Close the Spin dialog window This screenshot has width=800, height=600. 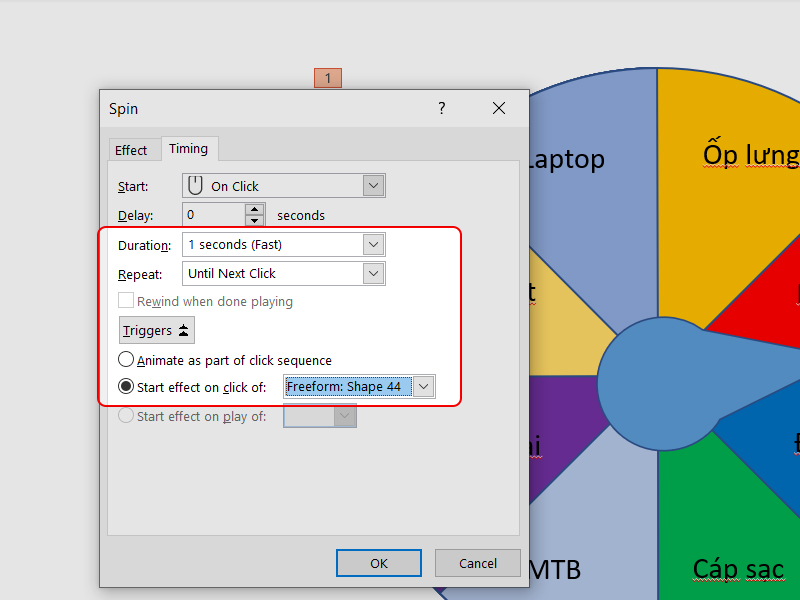pyautogui.click(x=498, y=109)
